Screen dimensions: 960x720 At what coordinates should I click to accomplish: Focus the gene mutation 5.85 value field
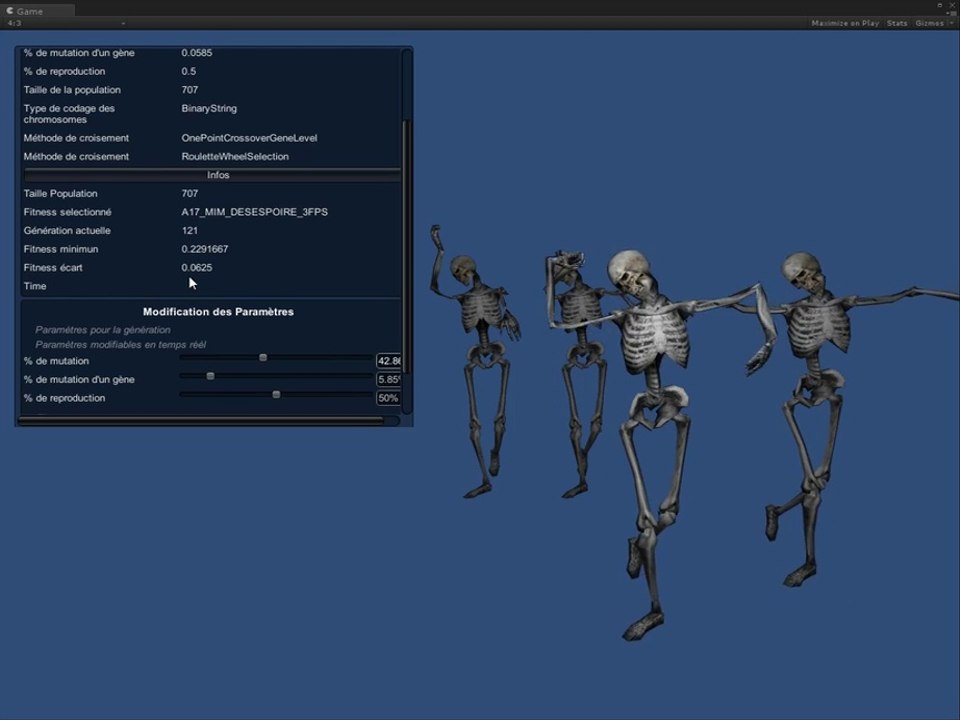click(x=388, y=380)
